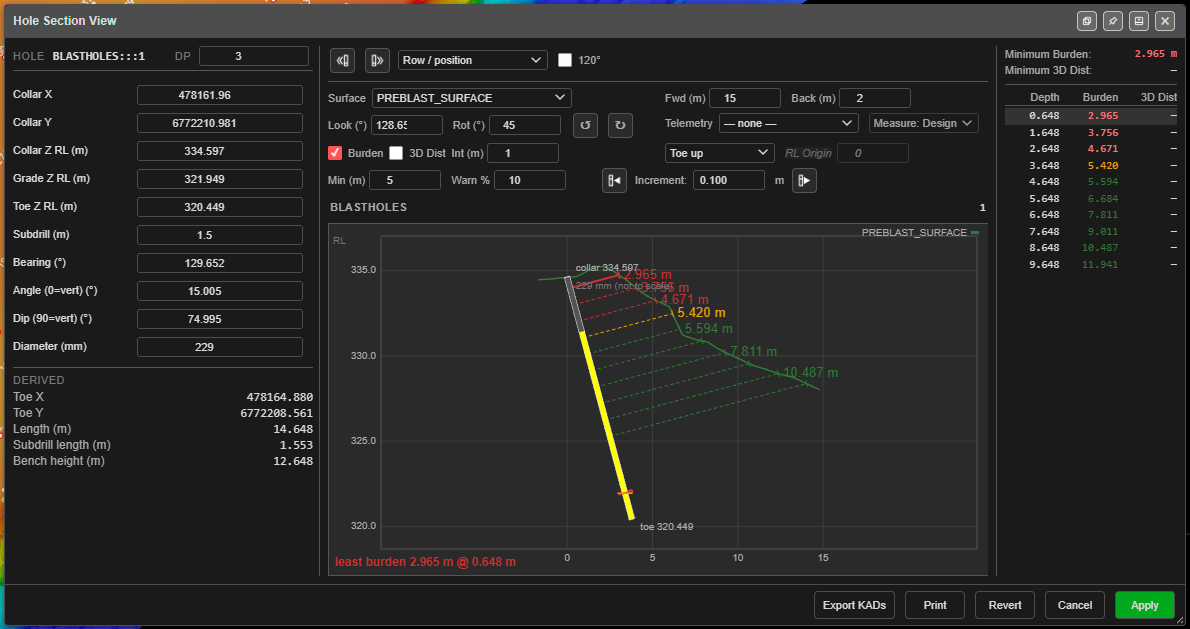
Task: Go to next hole arrow icon
Action: [377, 60]
